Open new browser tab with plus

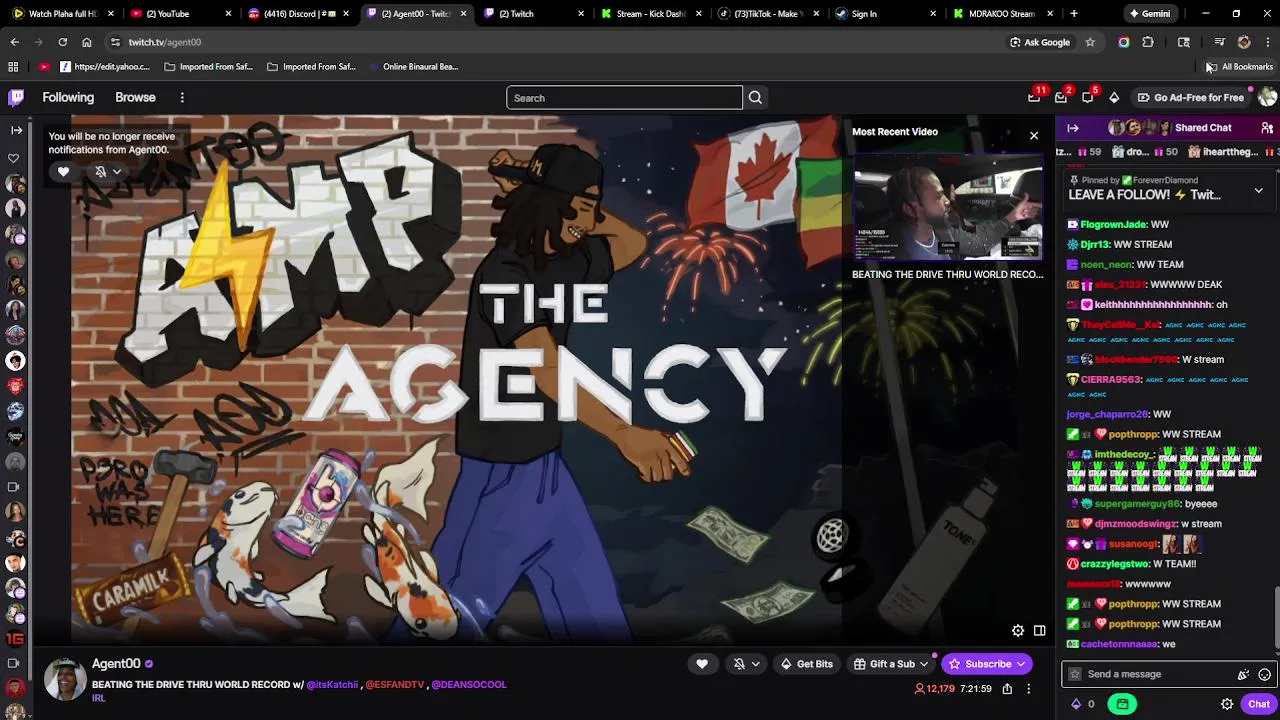pos(1074,14)
